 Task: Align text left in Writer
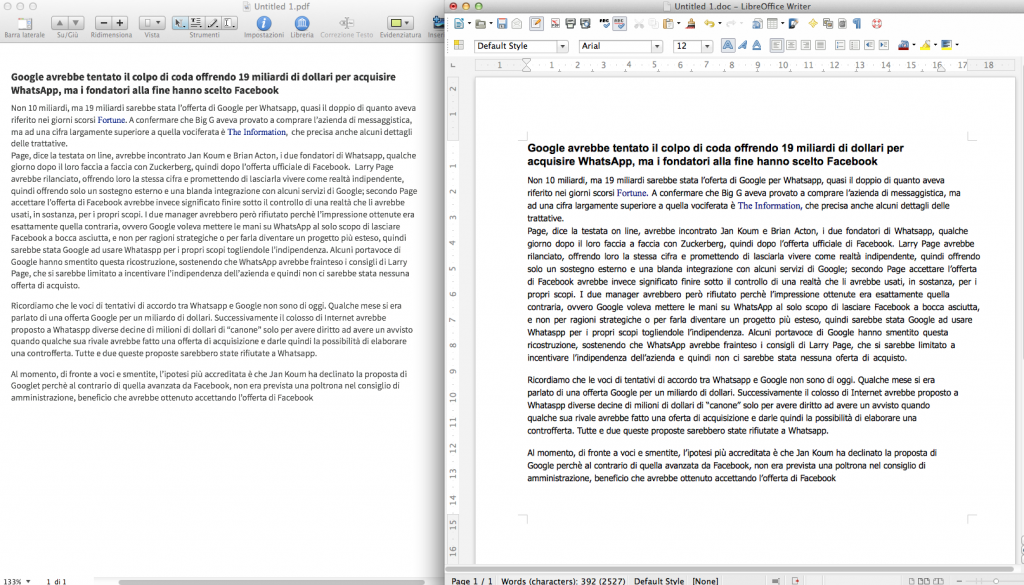[776, 45]
